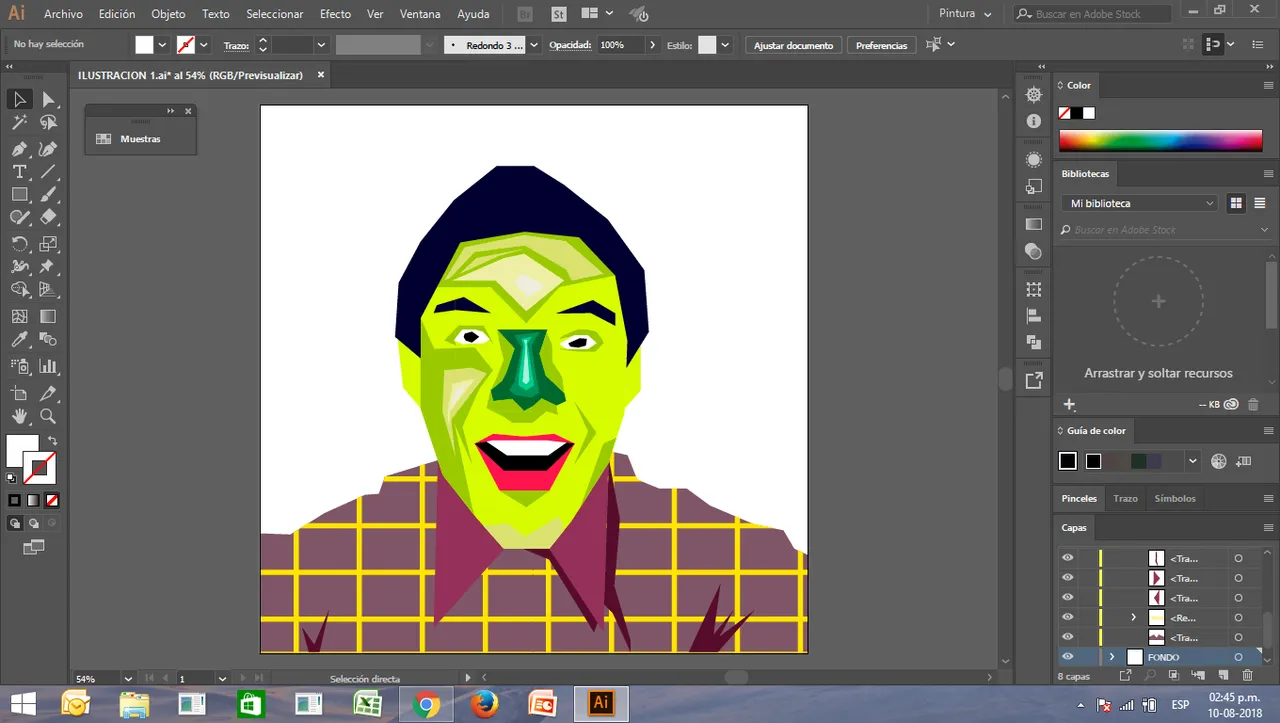The width and height of the screenshot is (1280, 723).
Task: Click the Stroke swatch in toolbox
Action: point(40,467)
